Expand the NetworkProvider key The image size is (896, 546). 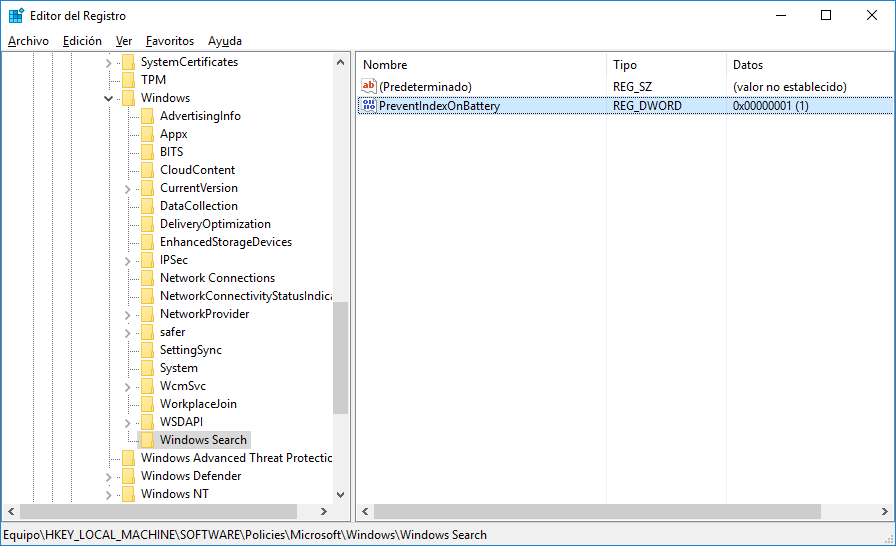point(127,314)
